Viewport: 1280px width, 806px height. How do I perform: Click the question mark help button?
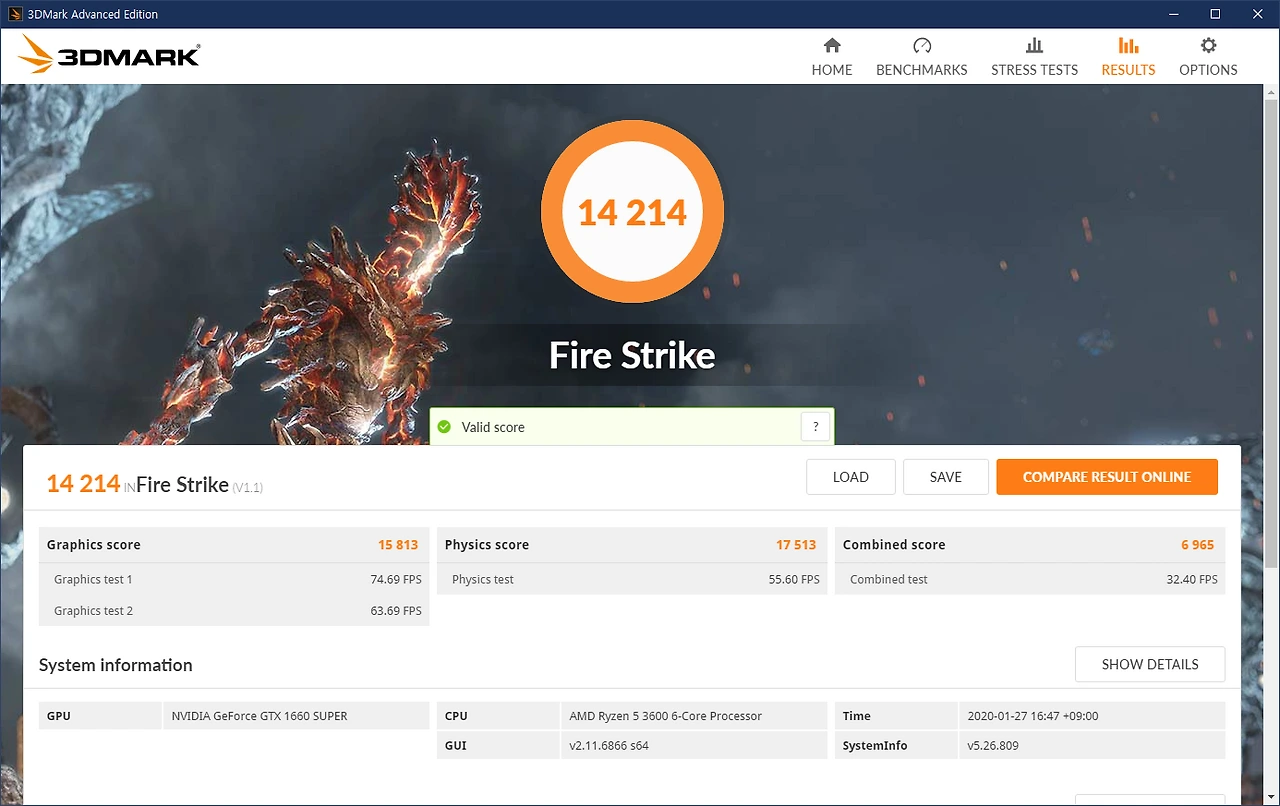click(815, 427)
